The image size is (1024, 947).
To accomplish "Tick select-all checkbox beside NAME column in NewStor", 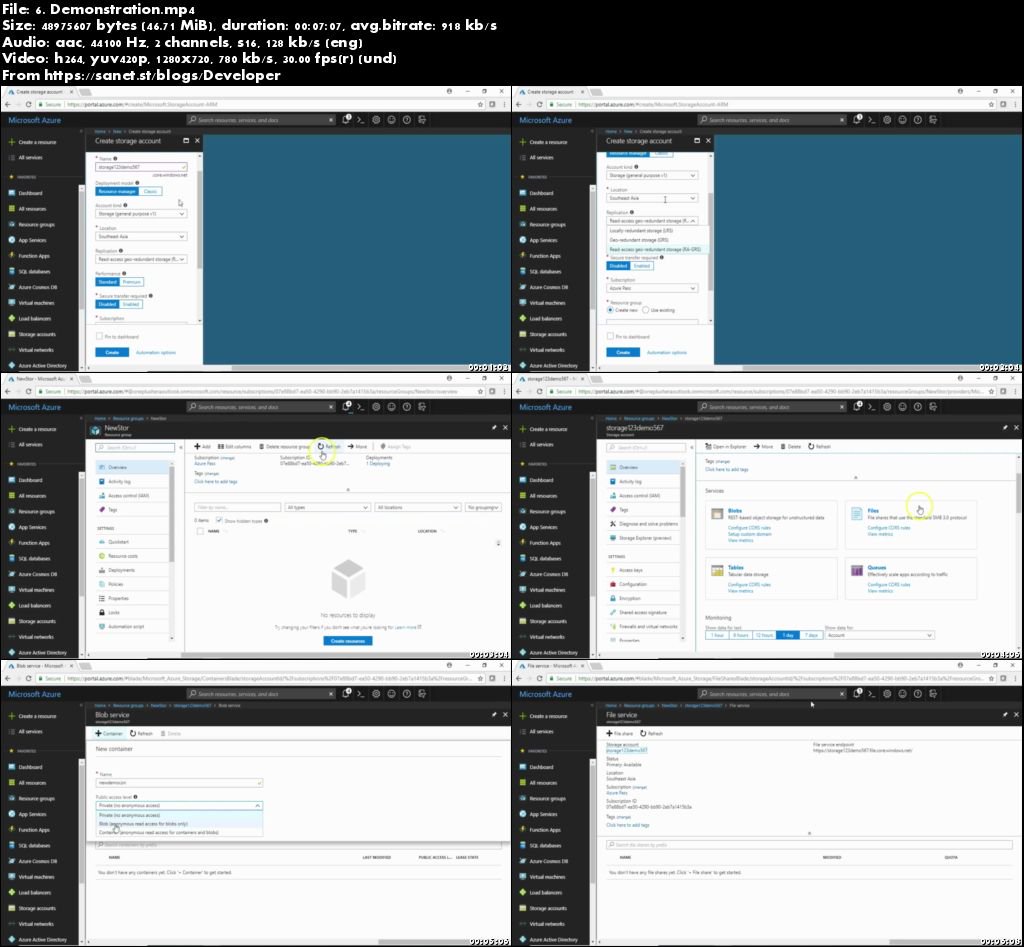I will [200, 532].
